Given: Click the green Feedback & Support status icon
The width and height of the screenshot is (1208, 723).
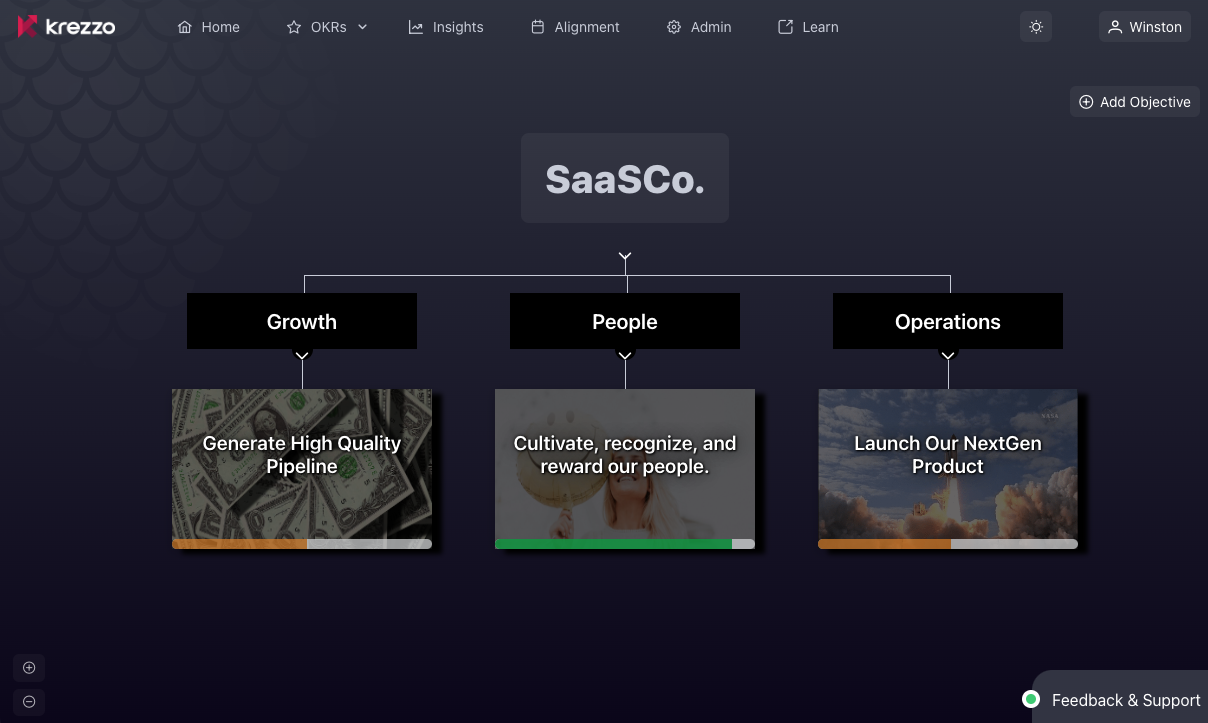Looking at the screenshot, I should (1031, 699).
